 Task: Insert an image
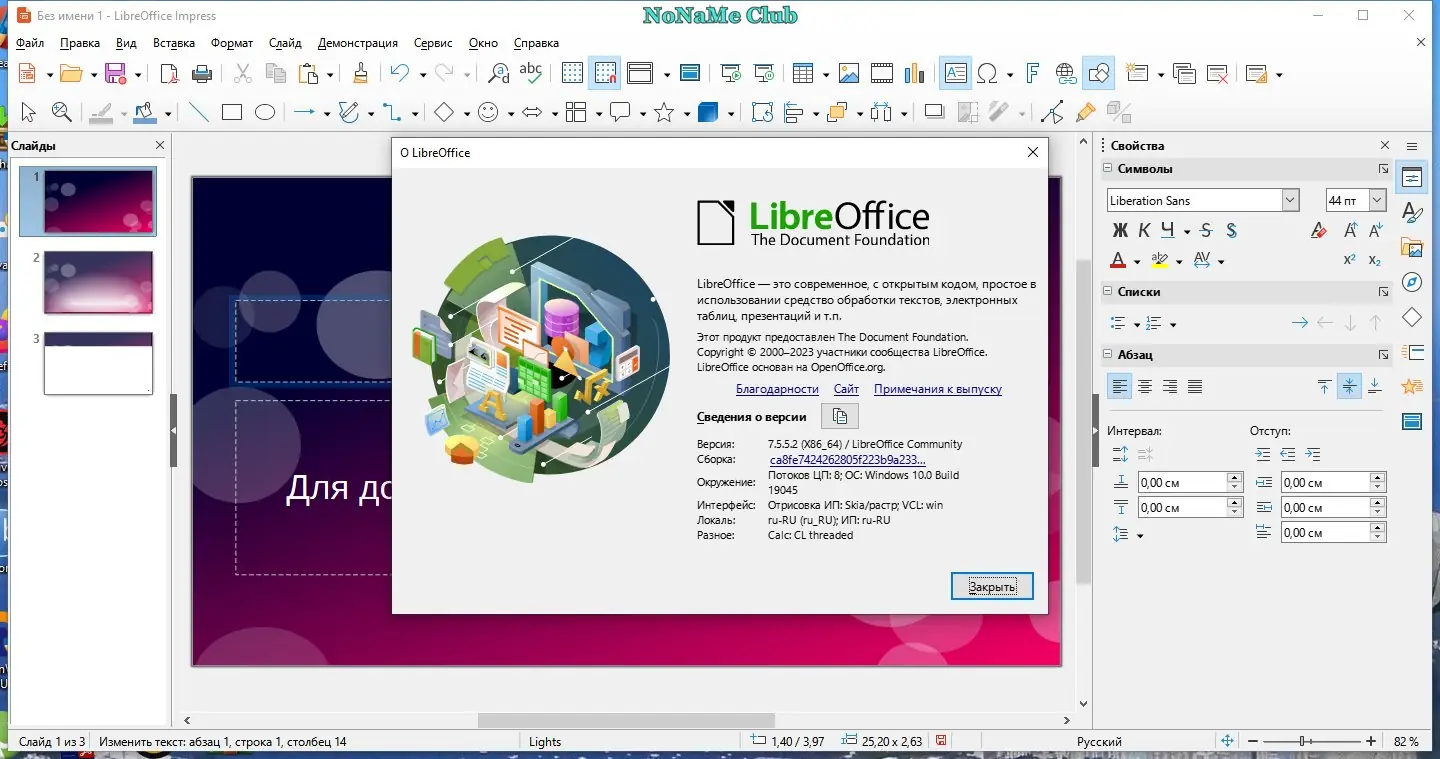[x=849, y=73]
